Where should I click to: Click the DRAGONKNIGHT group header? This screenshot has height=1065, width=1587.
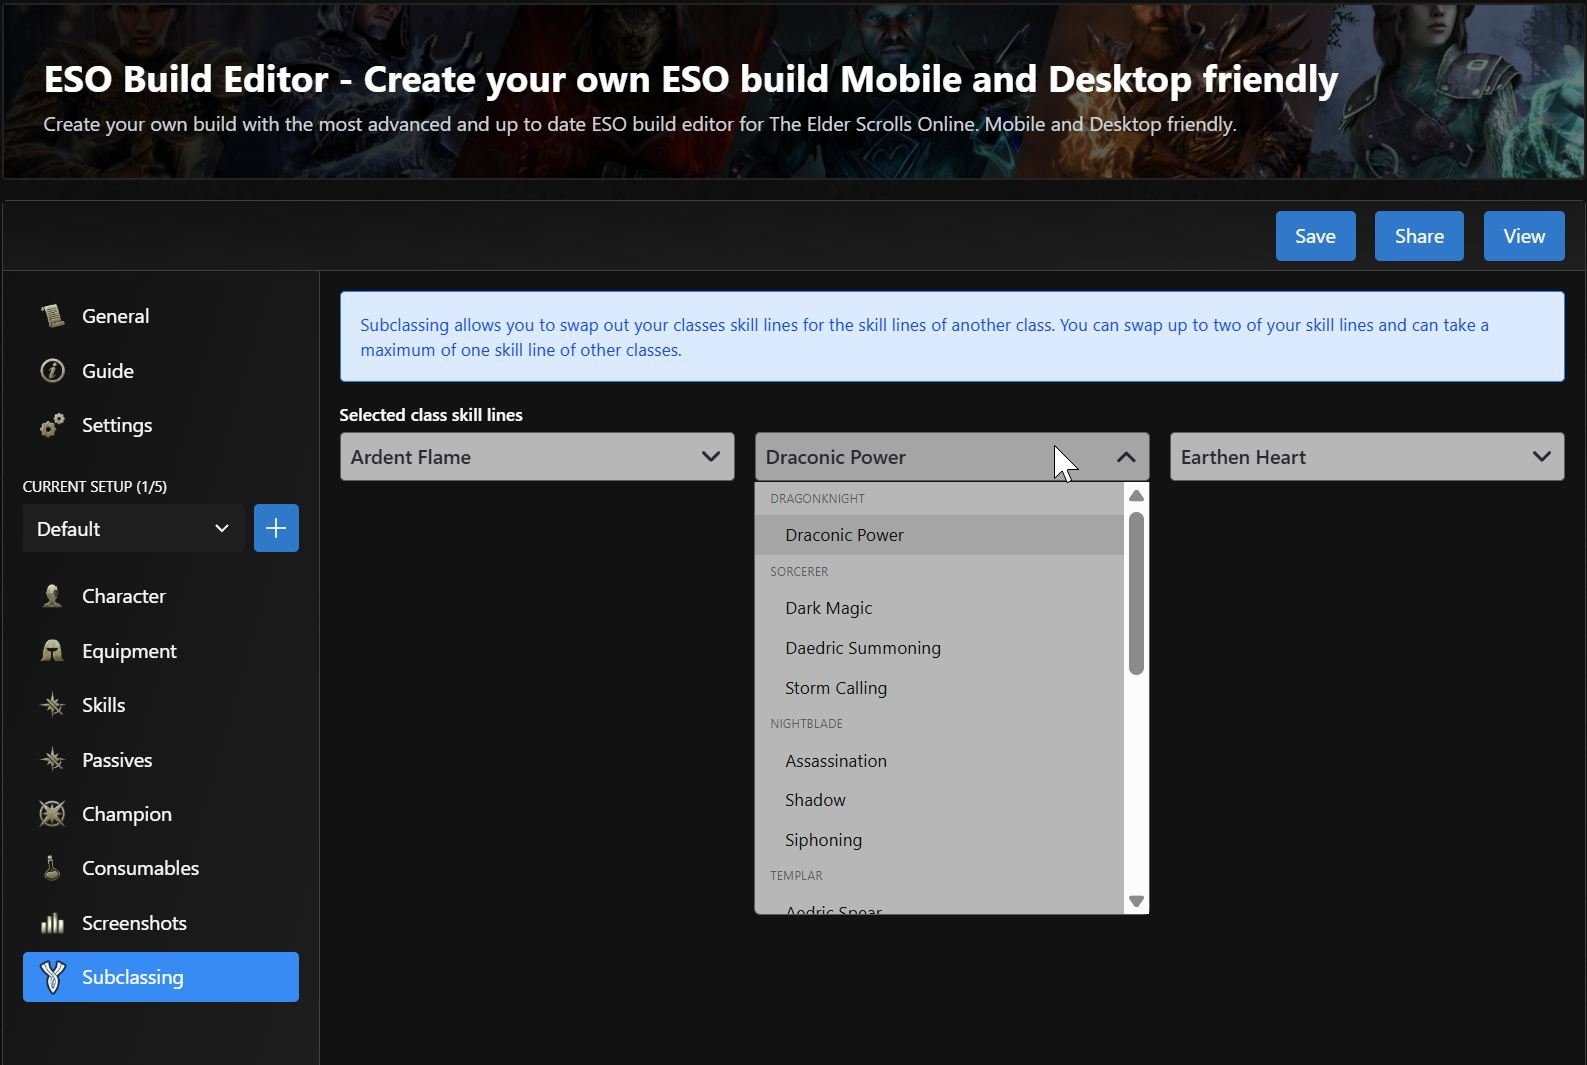817,499
